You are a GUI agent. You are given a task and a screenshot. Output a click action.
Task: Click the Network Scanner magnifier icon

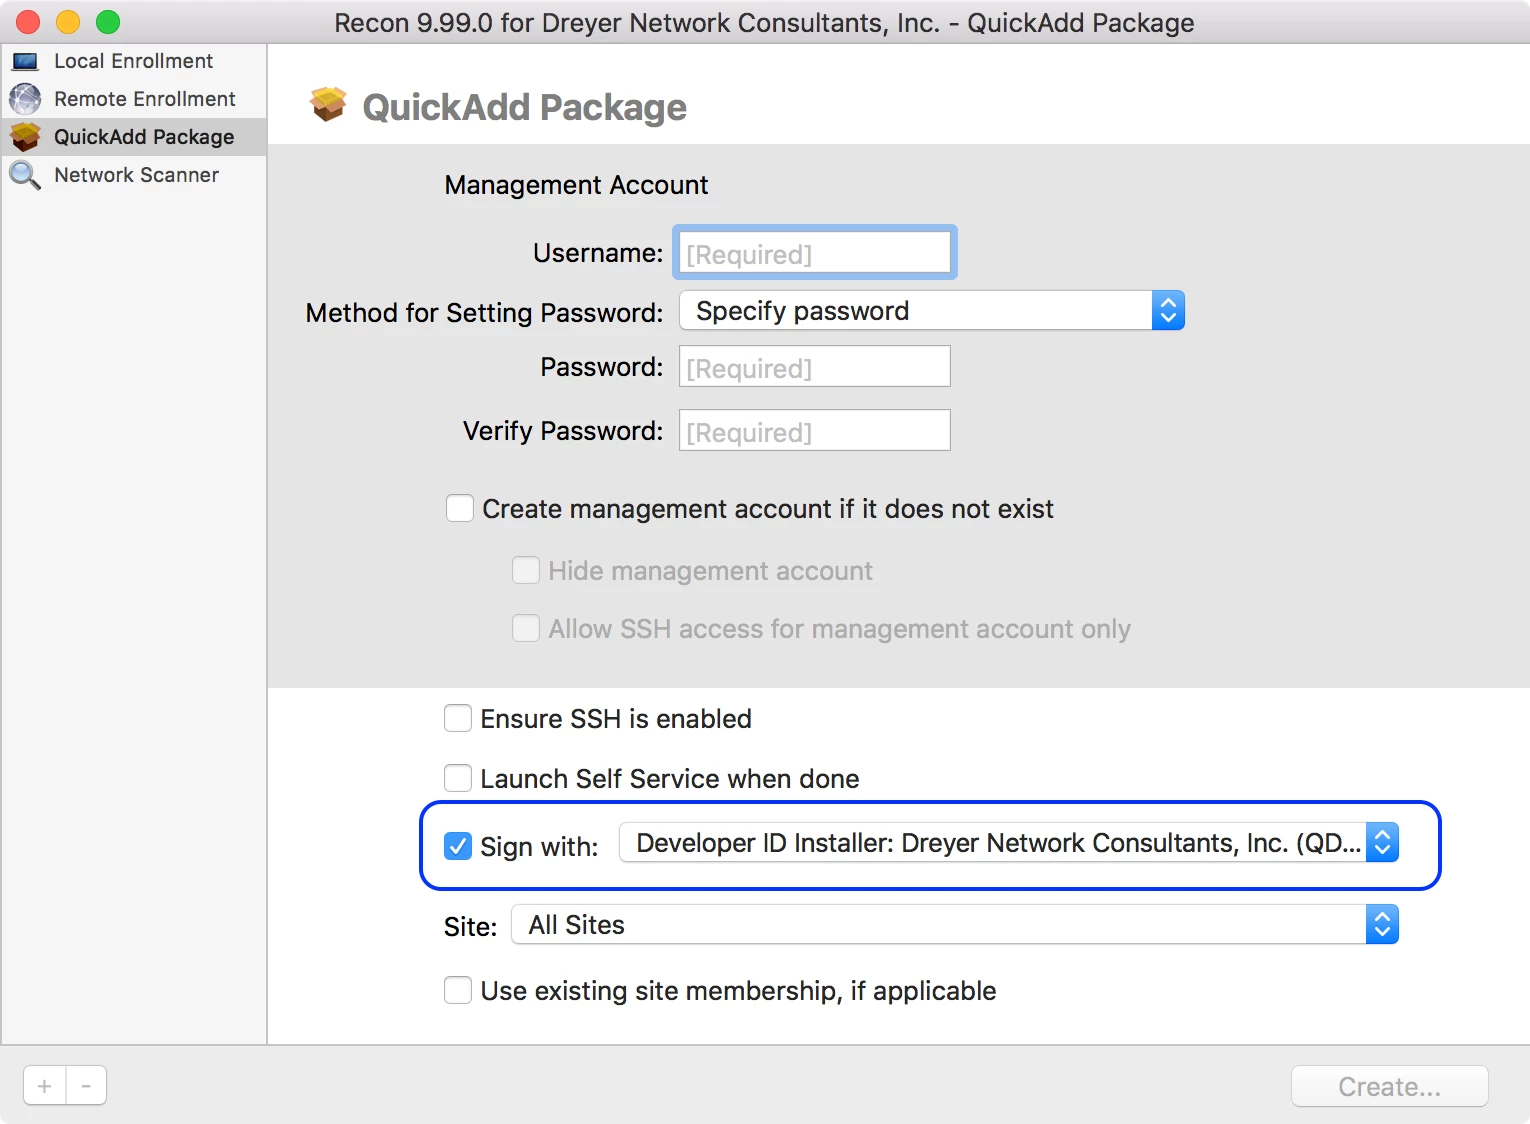click(25, 175)
